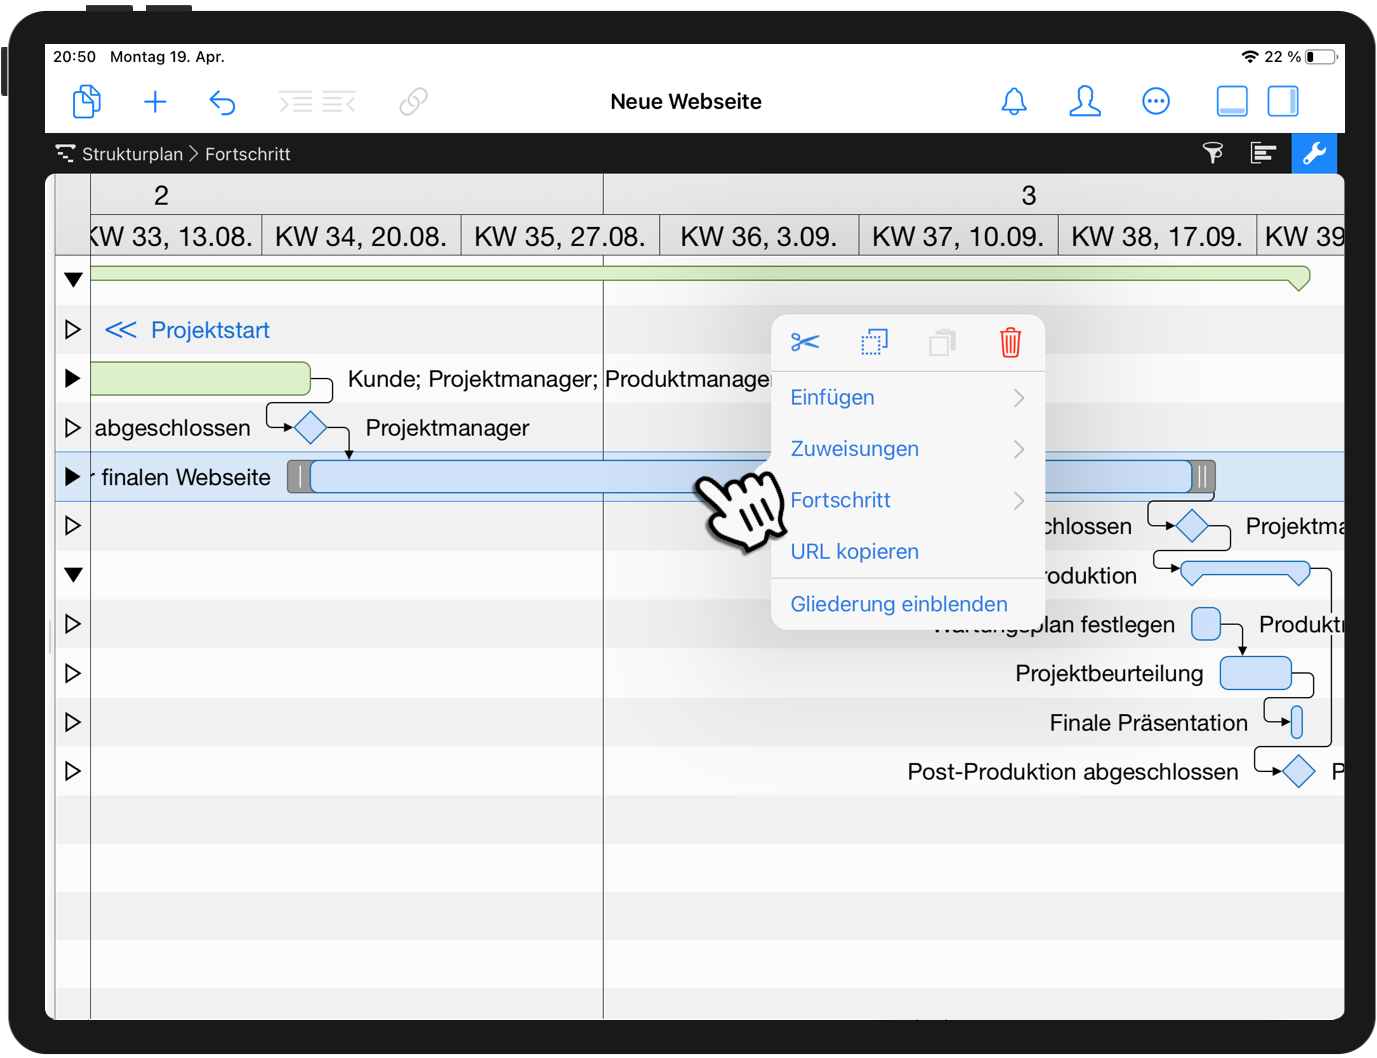Open the notifications bell icon

1014,101
